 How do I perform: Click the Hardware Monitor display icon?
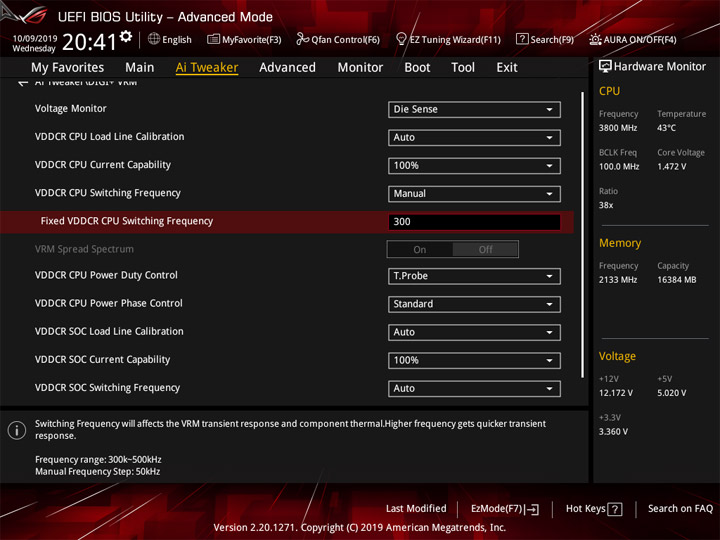point(605,67)
